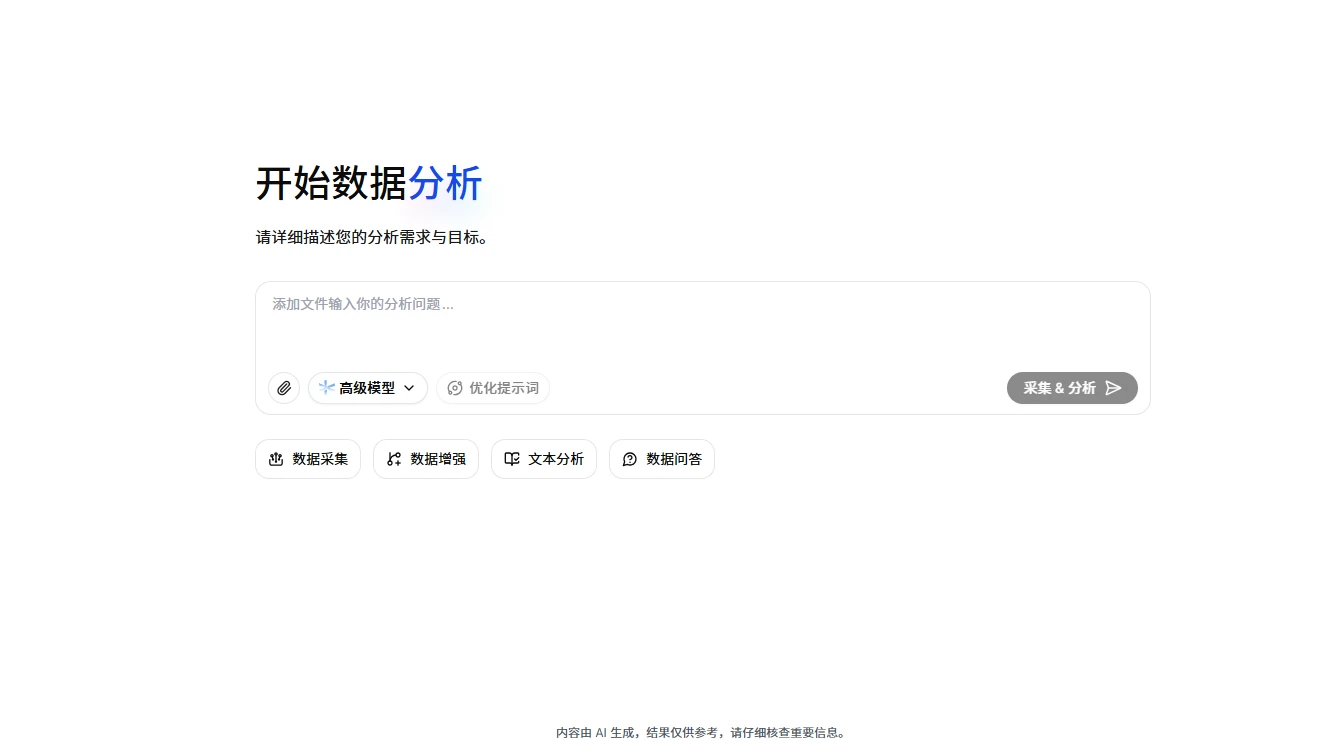
Task: Click the AI-generated content disclaimer text
Action: click(700, 732)
